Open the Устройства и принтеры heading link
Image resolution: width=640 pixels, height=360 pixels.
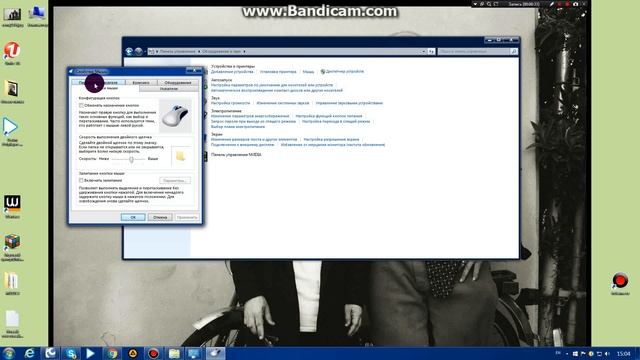click(233, 66)
